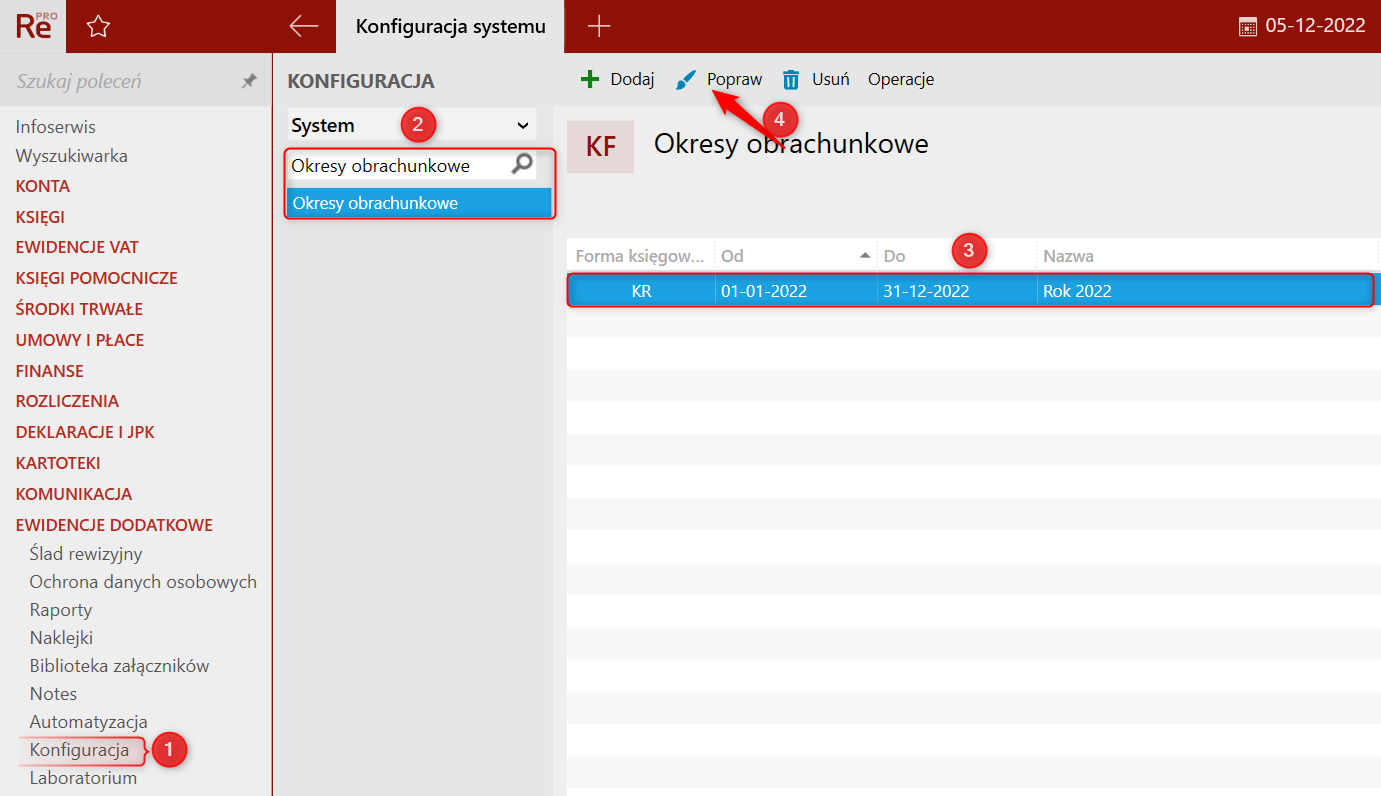Open favorites with the star icon

(98, 27)
